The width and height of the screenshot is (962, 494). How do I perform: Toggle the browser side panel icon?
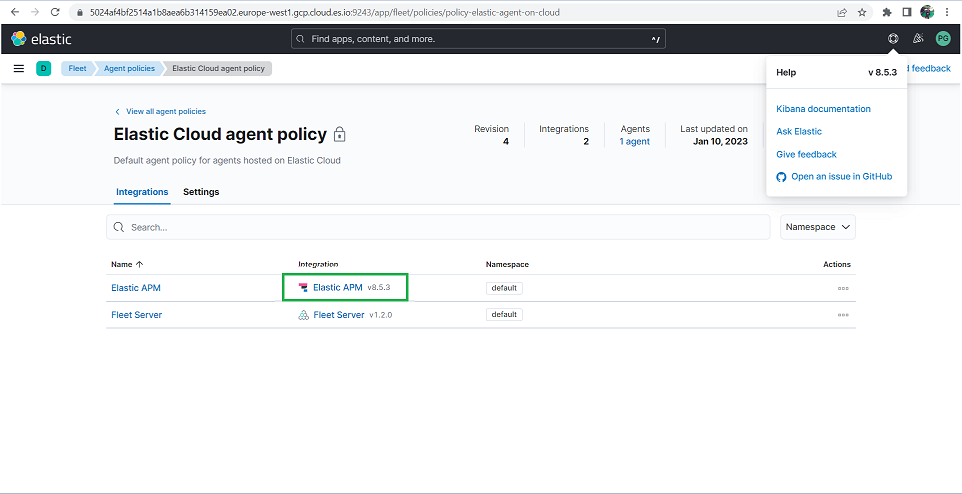click(907, 12)
